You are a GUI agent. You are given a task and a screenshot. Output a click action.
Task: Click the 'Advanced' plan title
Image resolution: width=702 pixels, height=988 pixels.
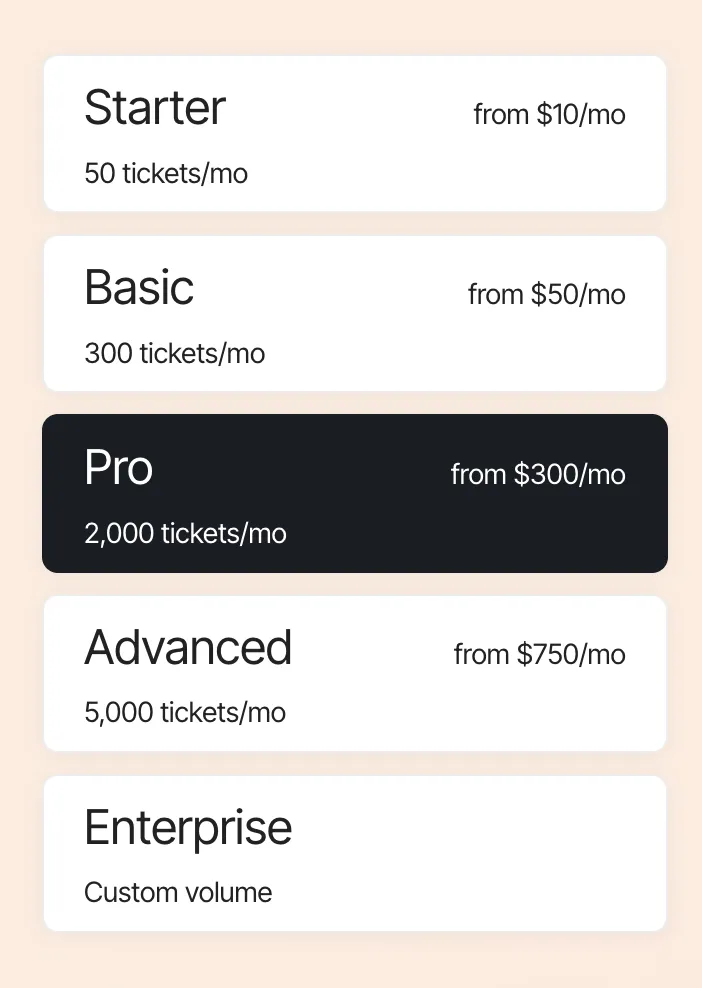188,648
